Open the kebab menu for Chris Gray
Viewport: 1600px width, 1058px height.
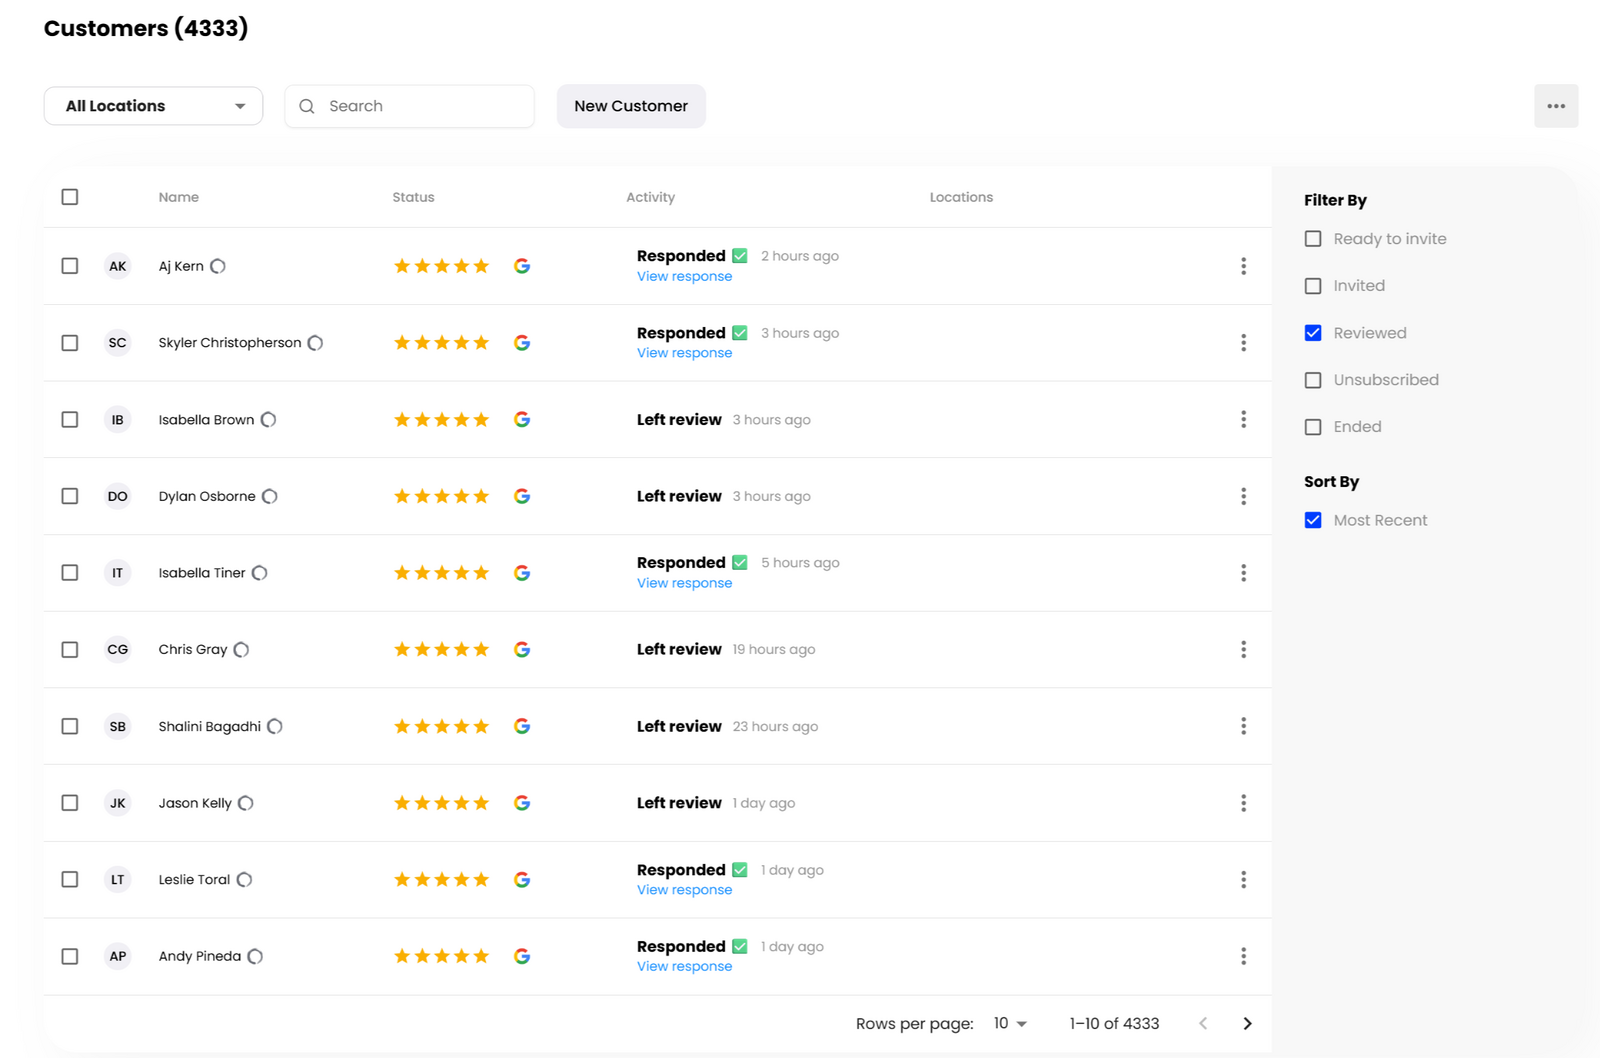1243,650
